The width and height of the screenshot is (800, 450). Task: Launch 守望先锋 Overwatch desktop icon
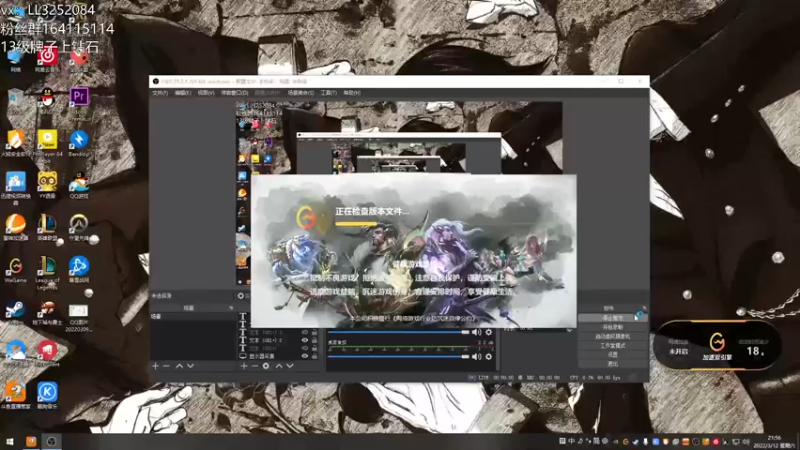(x=79, y=224)
